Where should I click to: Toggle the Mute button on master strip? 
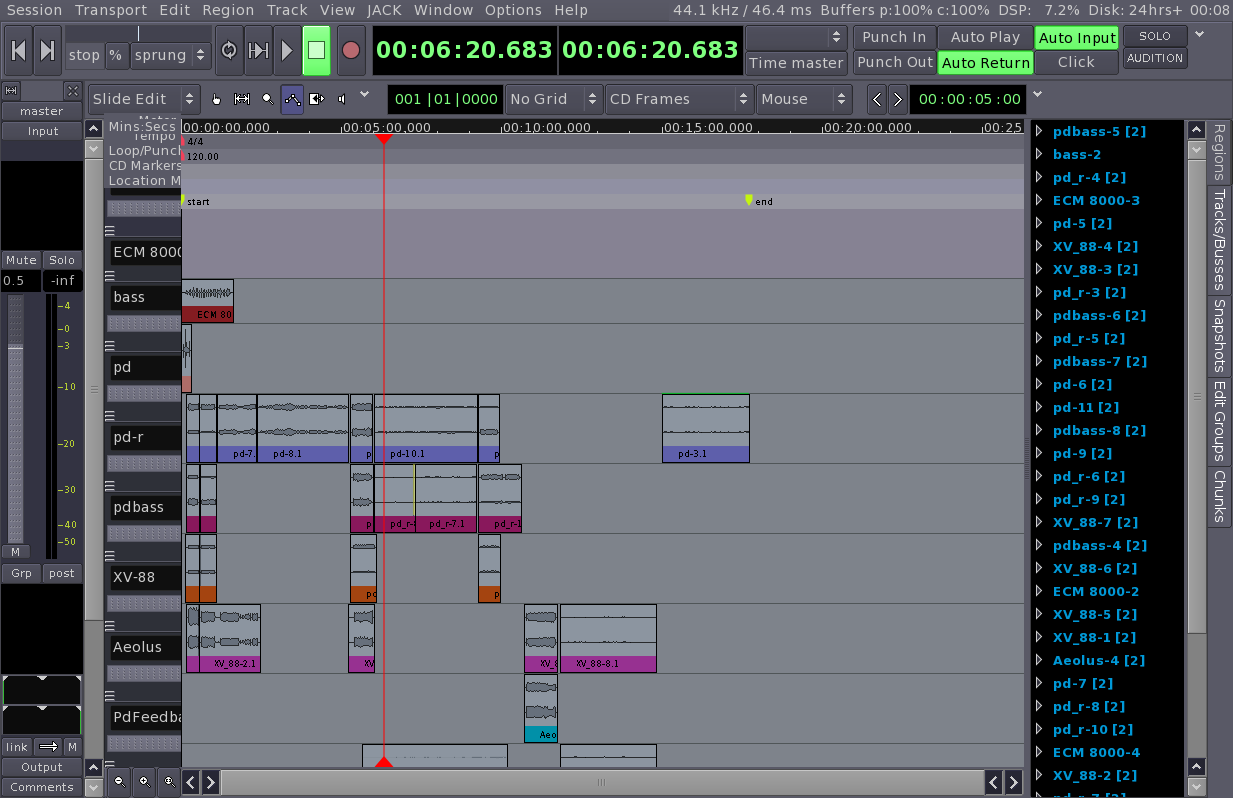(20, 260)
